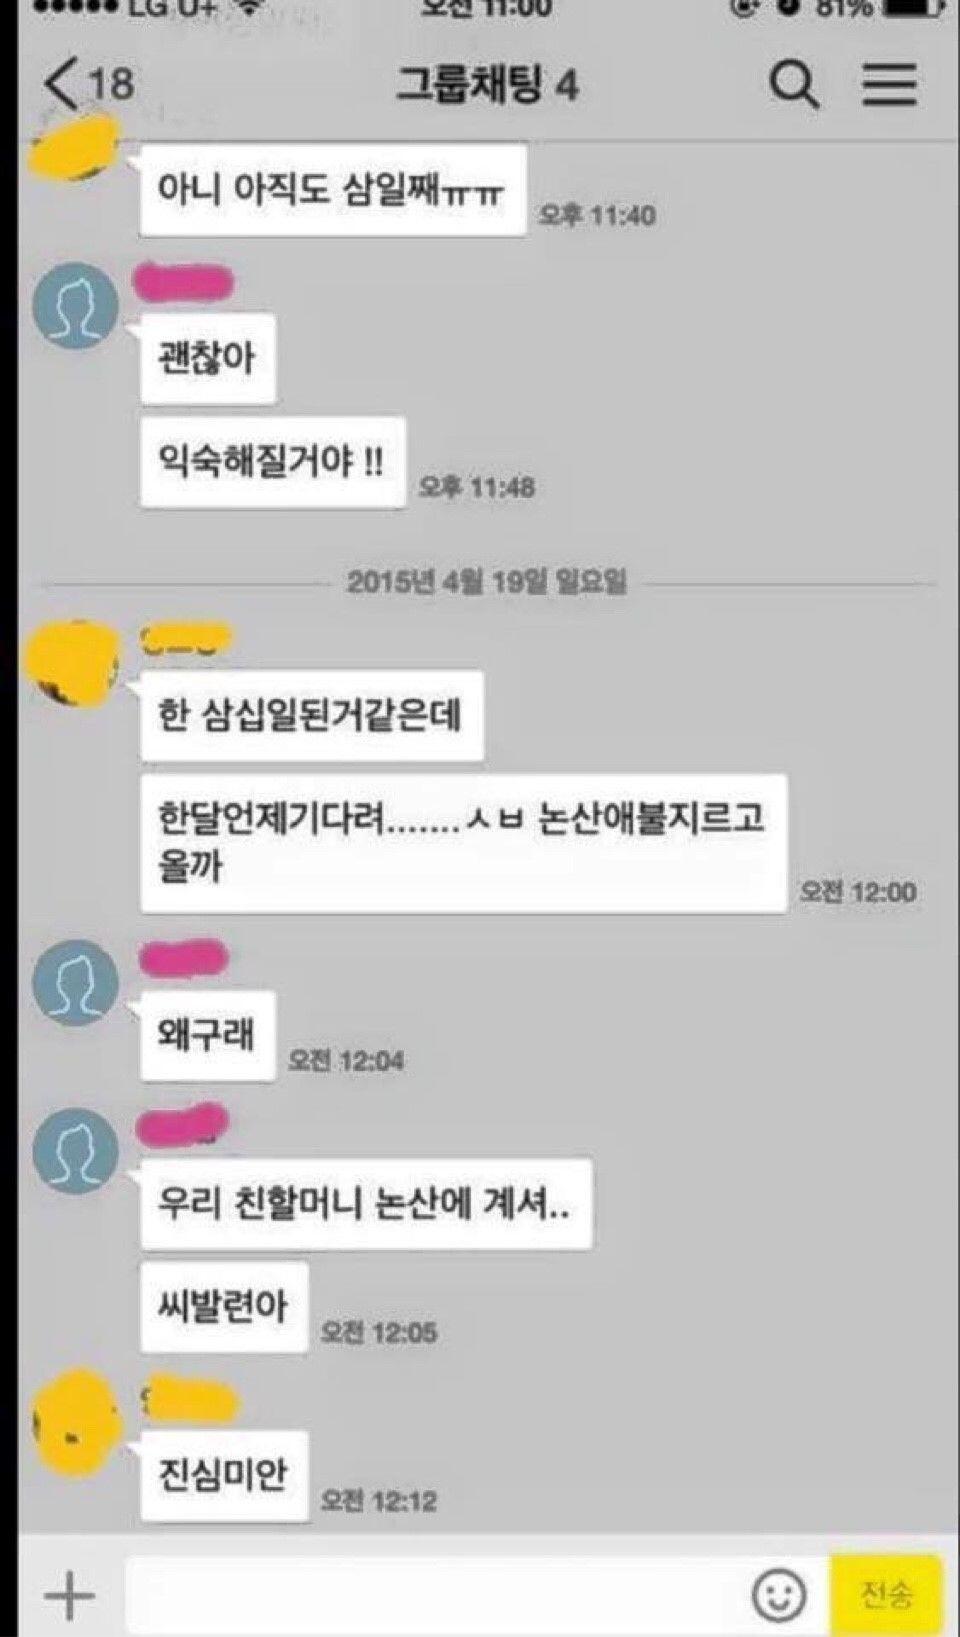Image resolution: width=960 pixels, height=1637 pixels.
Task: Select the 익숙해질거야 !! message bubble
Action: (272, 462)
